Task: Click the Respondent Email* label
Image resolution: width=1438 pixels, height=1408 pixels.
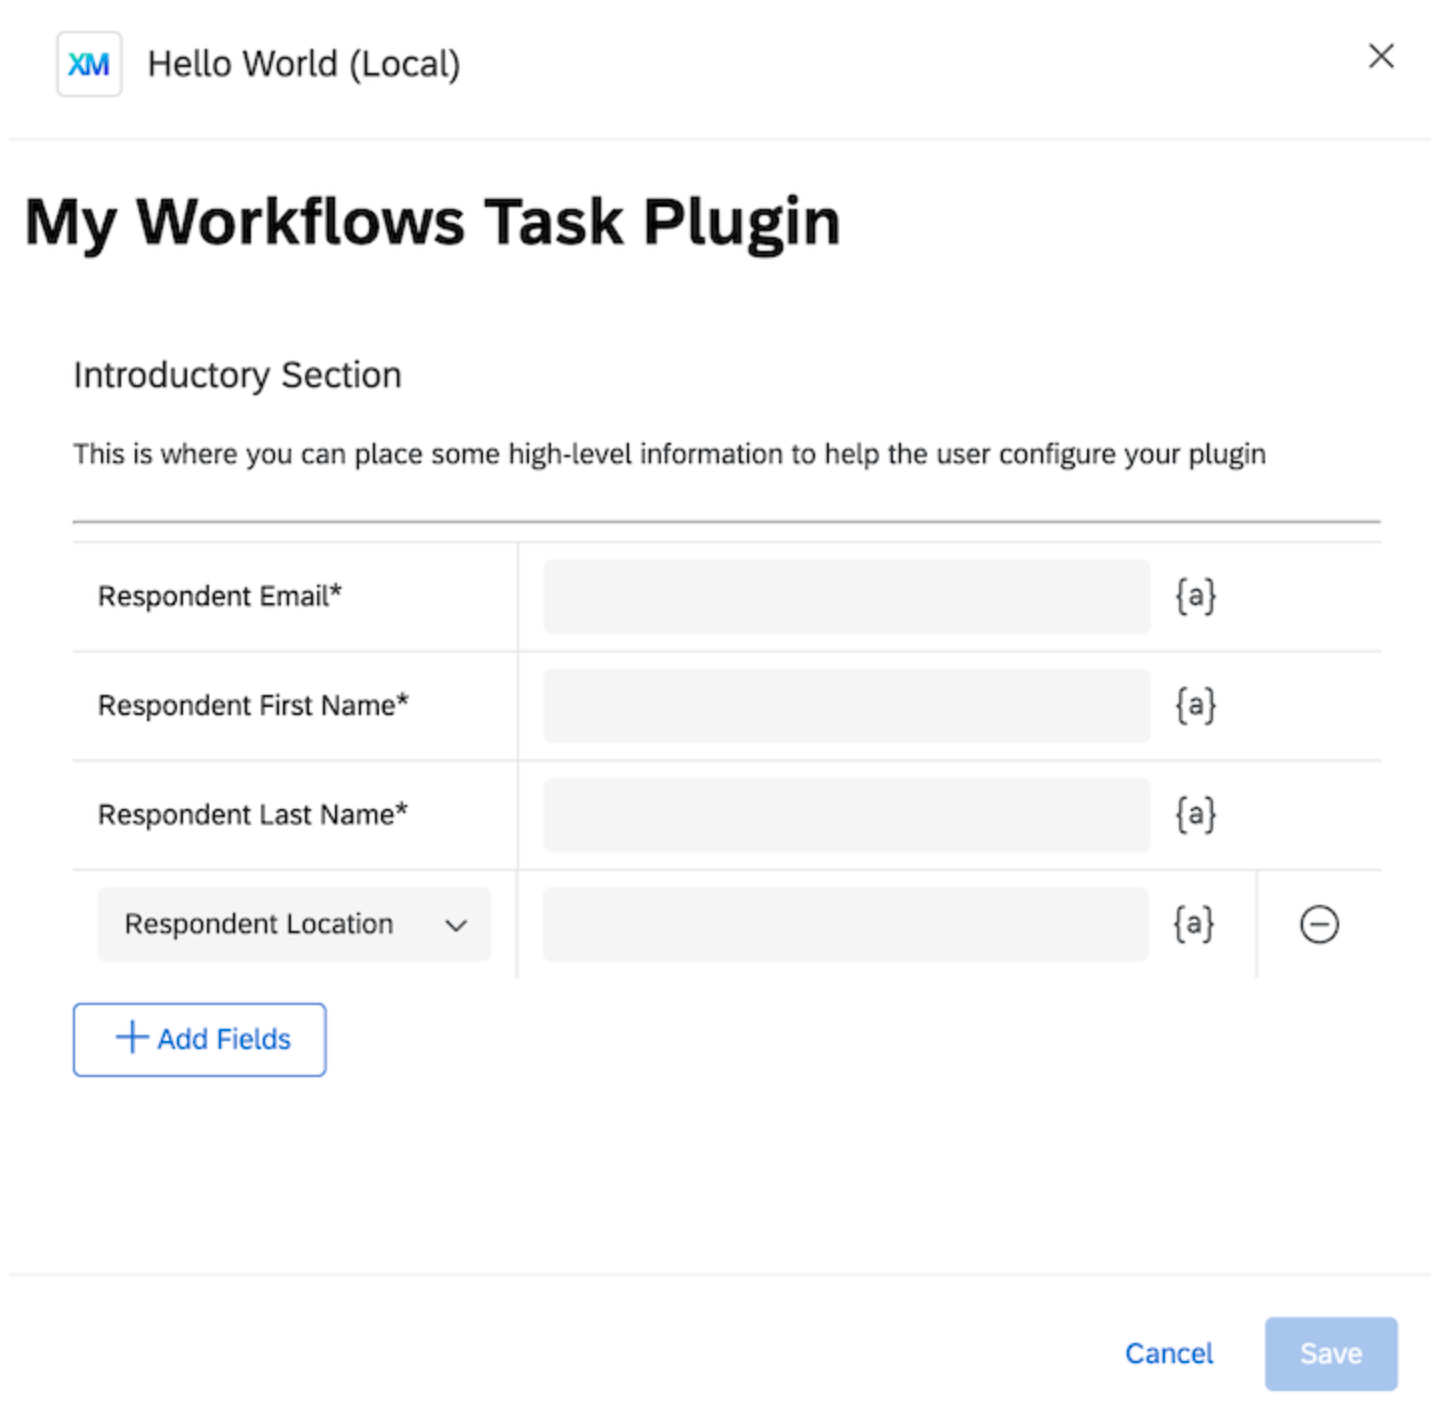Action: coord(220,596)
